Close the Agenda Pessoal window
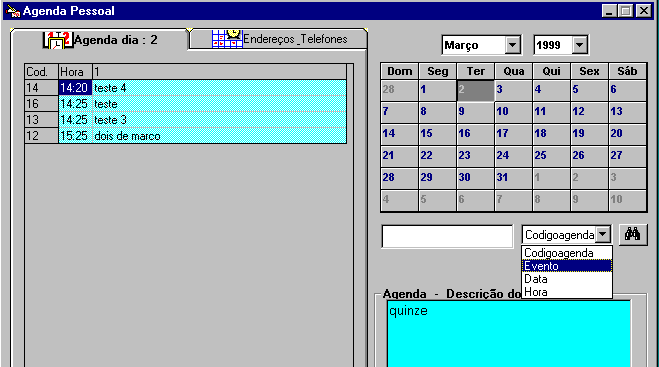Viewport: 659px width, 367px height. 643,11
